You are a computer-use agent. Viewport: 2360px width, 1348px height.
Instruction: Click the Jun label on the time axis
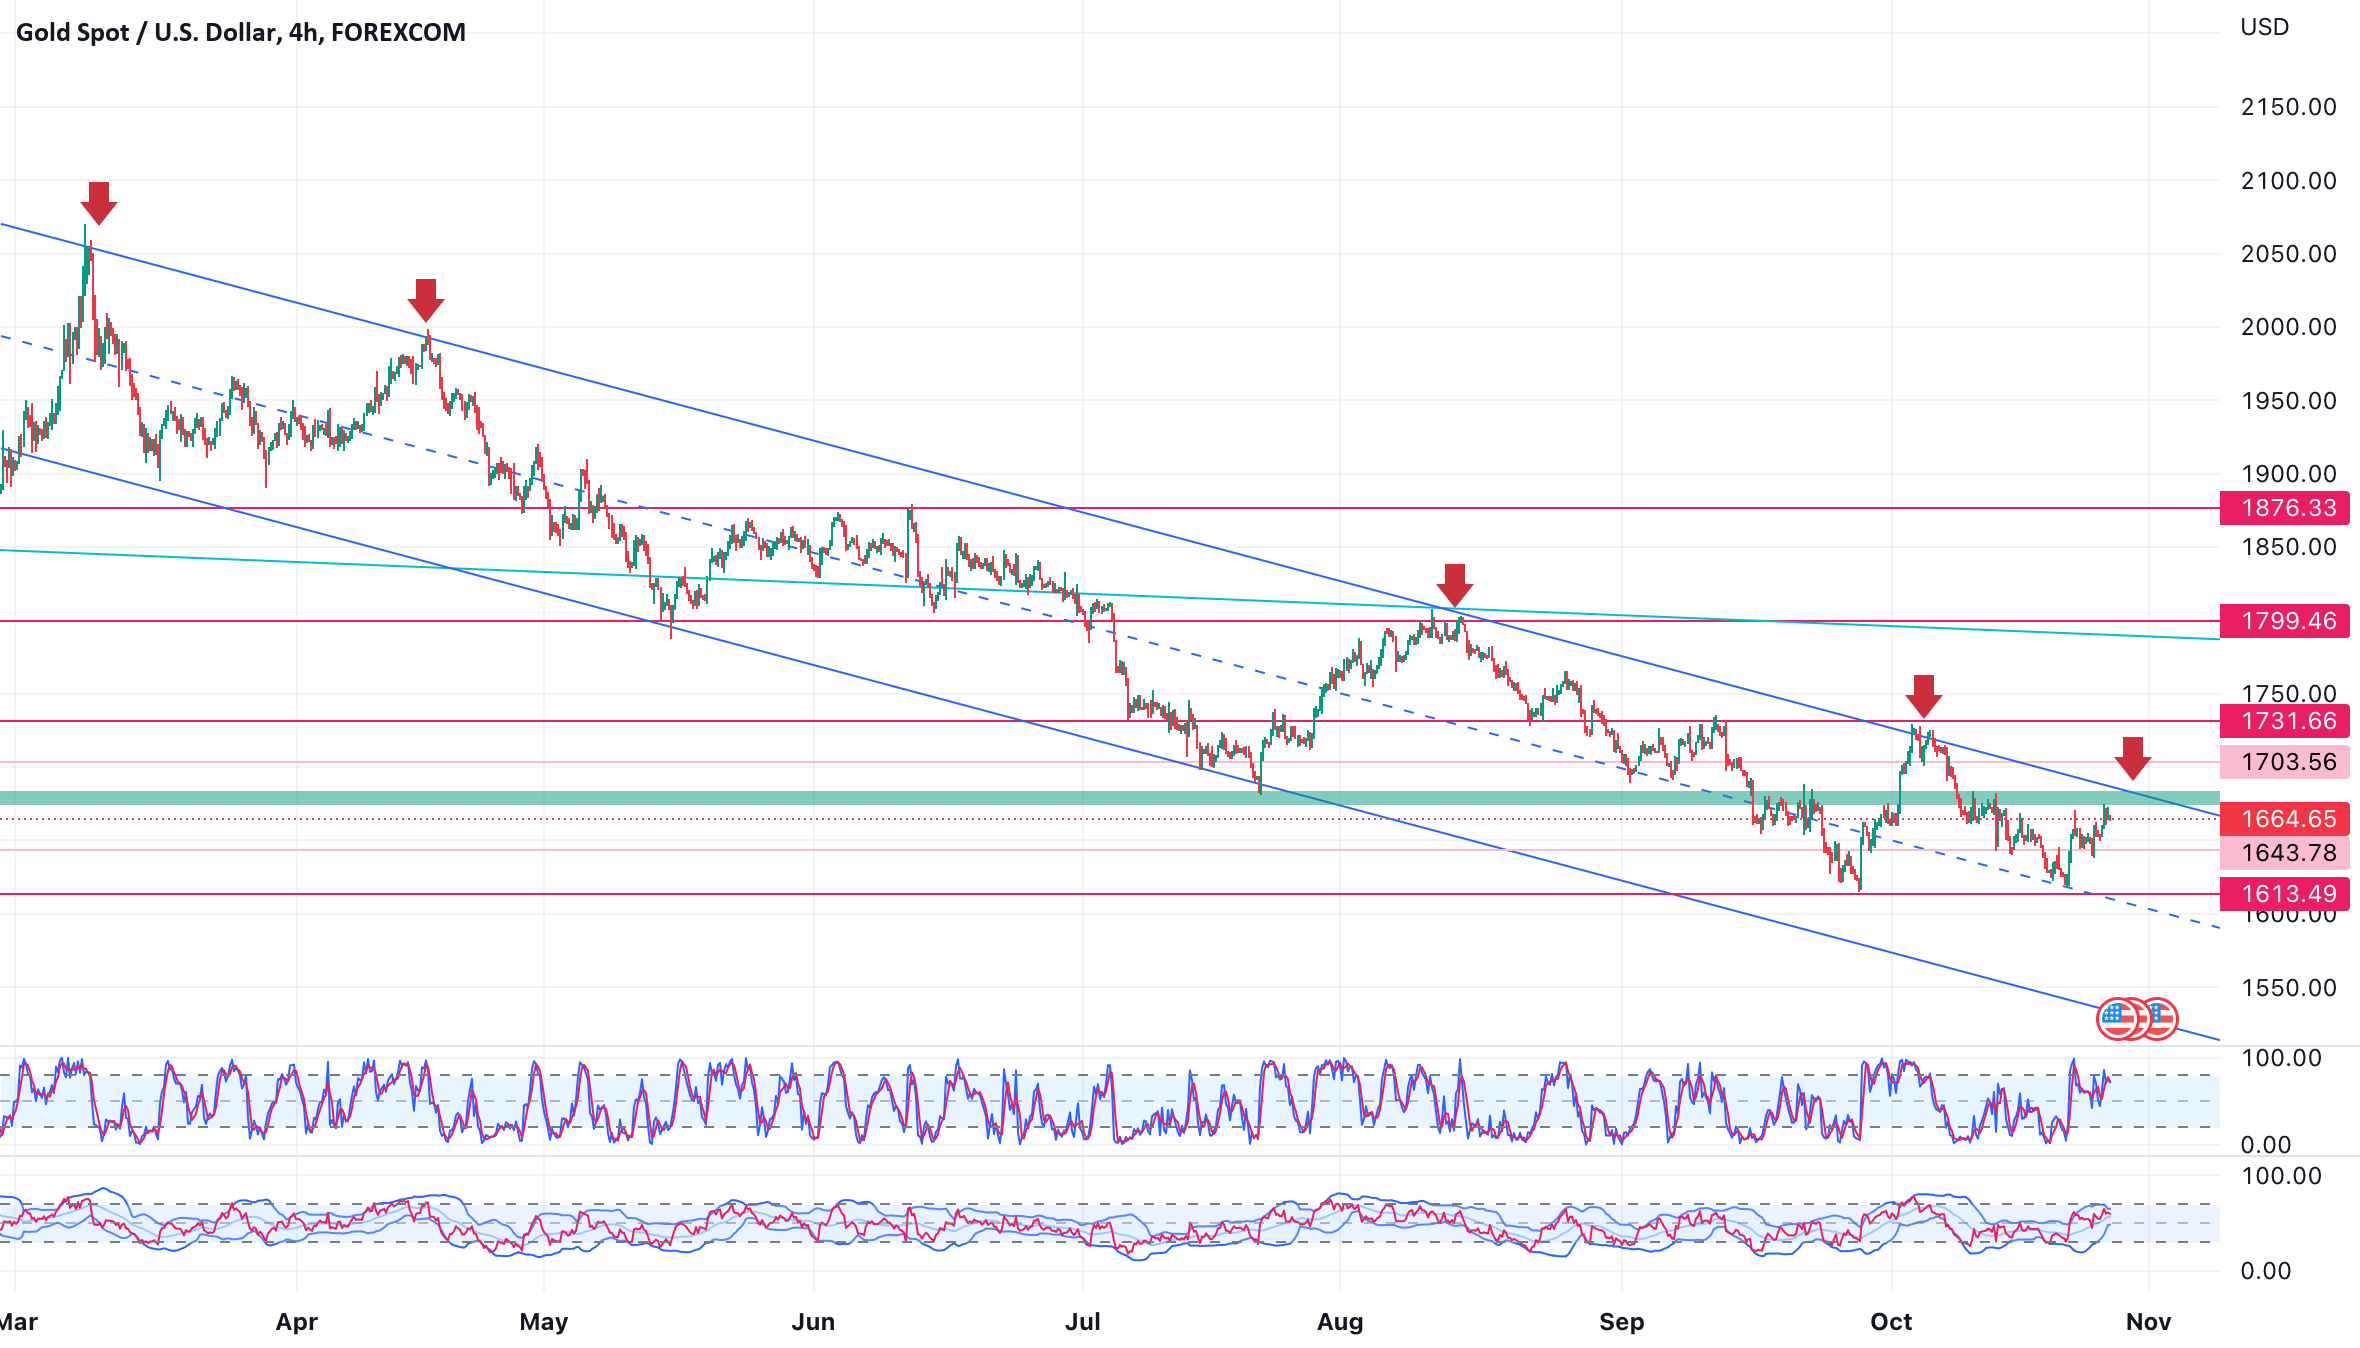click(813, 1322)
